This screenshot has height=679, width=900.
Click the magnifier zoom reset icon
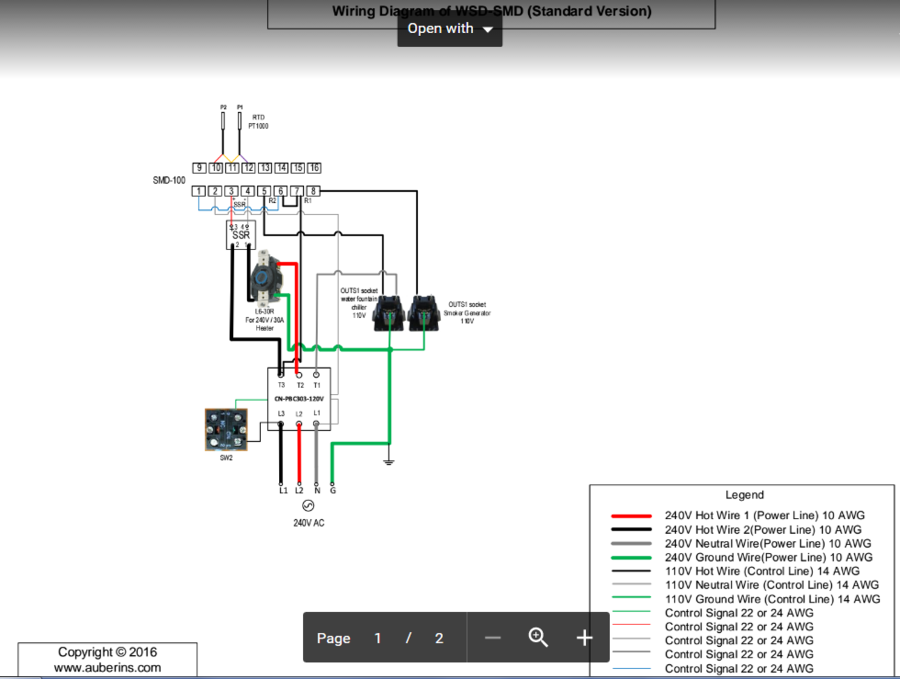coord(539,638)
